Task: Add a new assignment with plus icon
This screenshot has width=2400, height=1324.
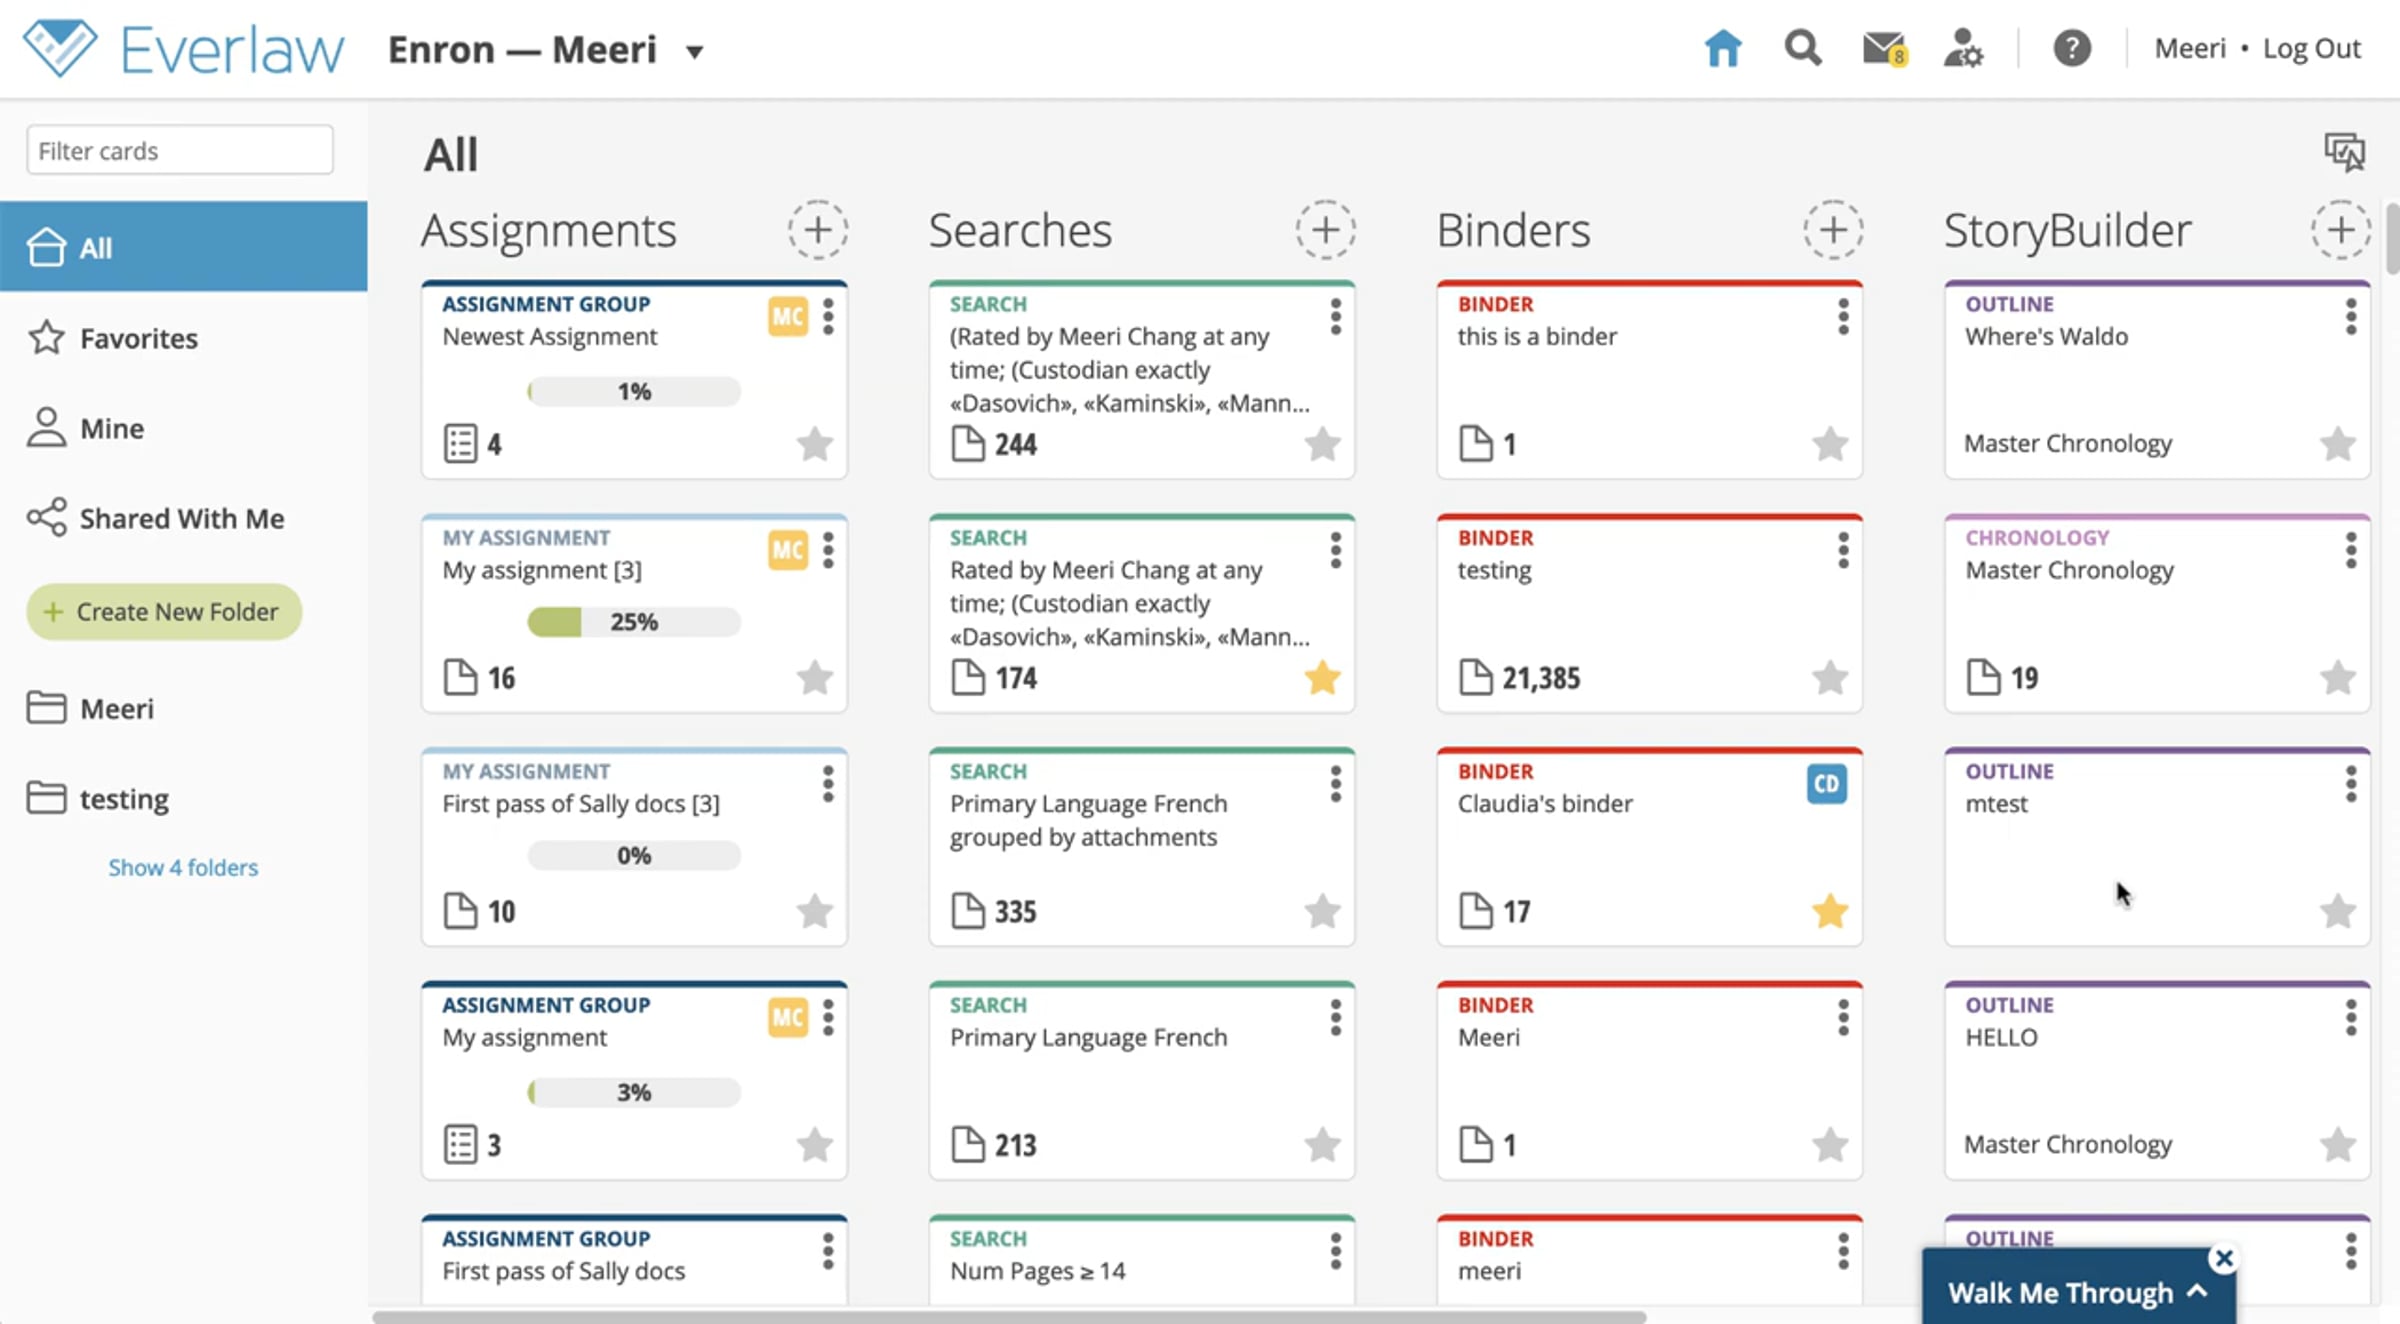Action: pos(818,230)
